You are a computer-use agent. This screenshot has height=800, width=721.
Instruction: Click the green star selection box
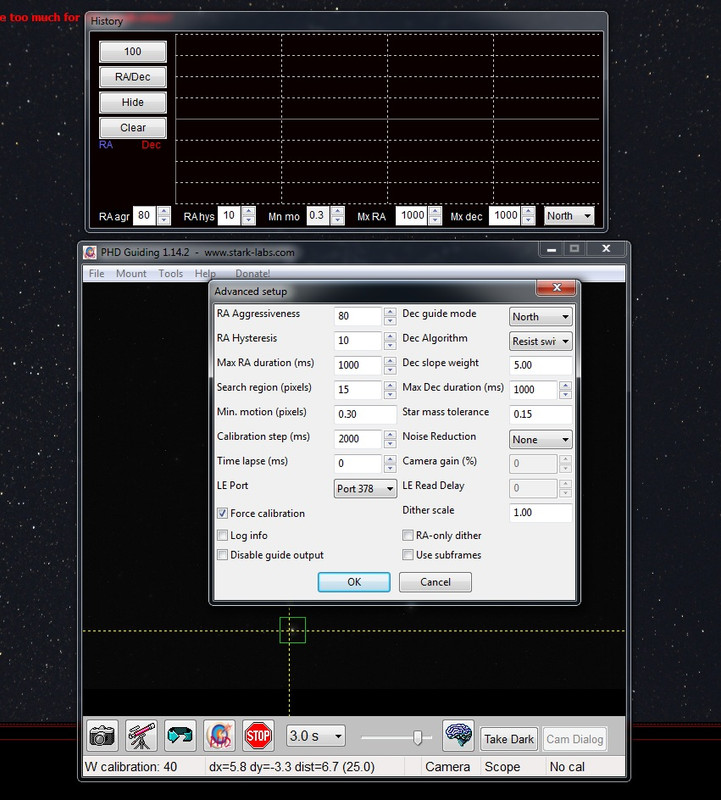[293, 630]
